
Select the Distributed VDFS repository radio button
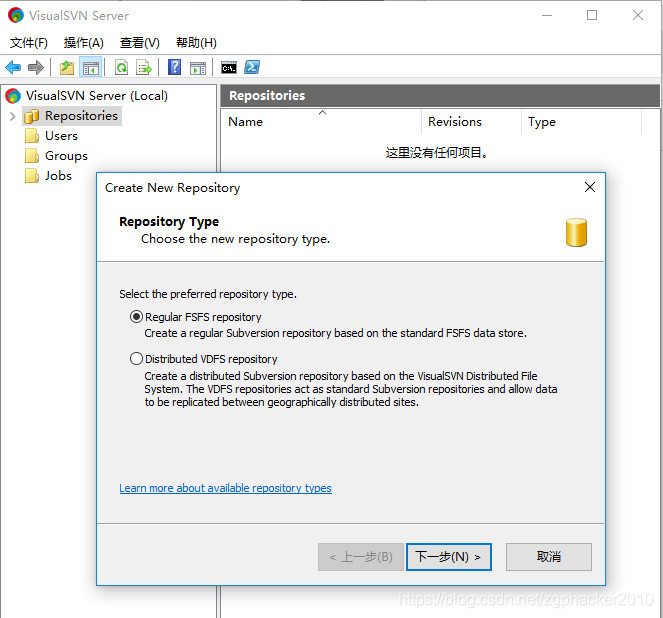click(136, 358)
